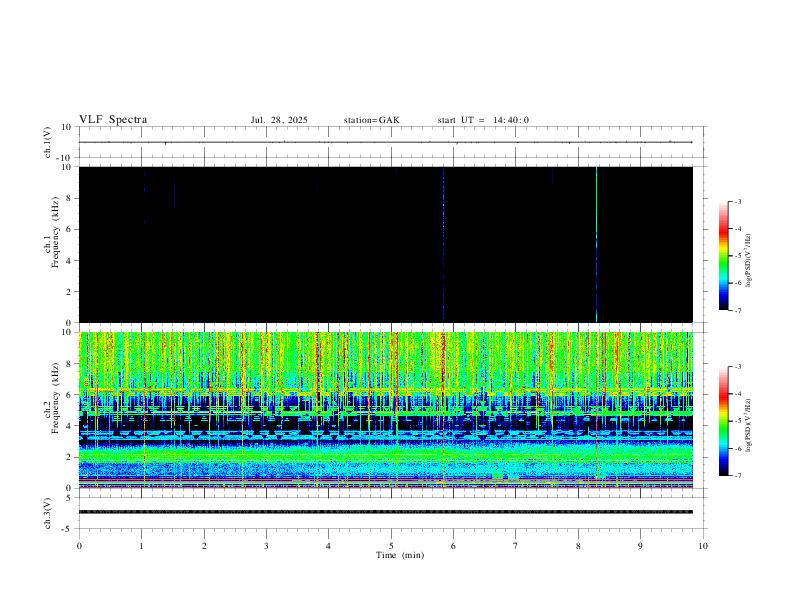Image resolution: width=792 pixels, height=612 pixels.
Task: Click time axis tick label '10'
Action: pos(703,546)
